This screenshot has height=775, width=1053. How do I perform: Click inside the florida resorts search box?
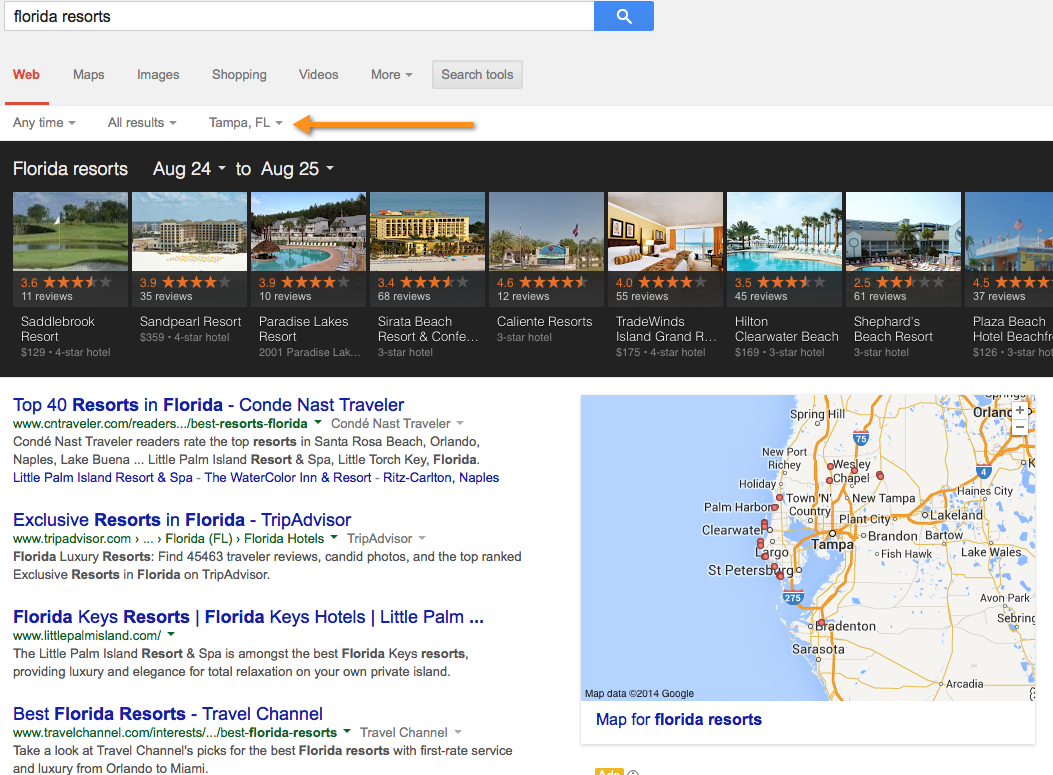[x=299, y=16]
